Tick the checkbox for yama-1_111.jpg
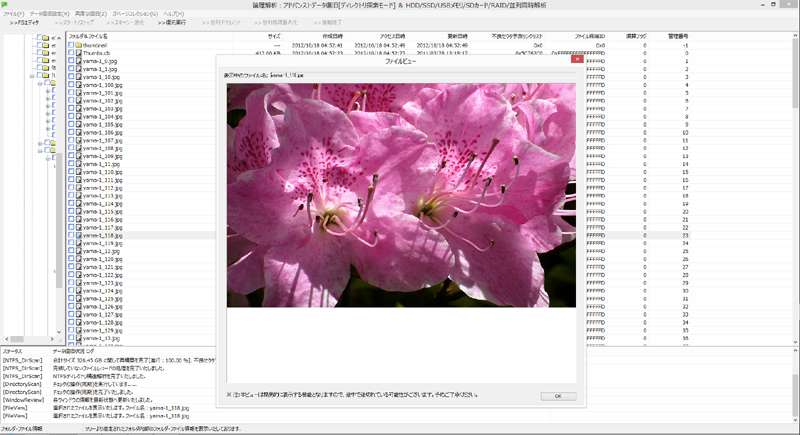 (x=71, y=180)
